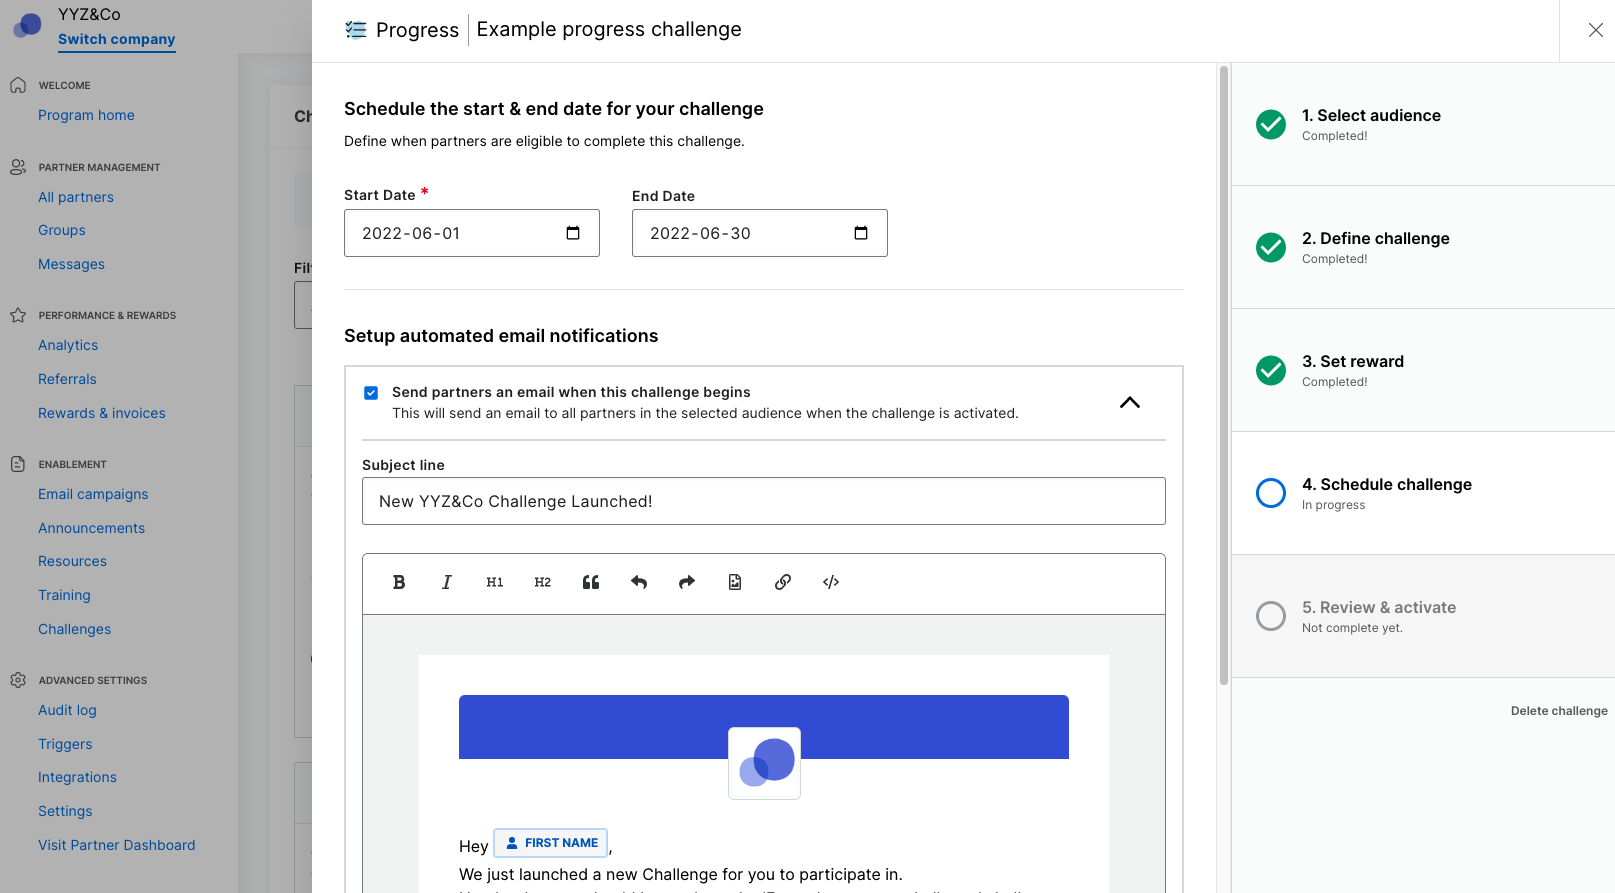Image resolution: width=1615 pixels, height=893 pixels.
Task: Click the Start Date input field
Action: click(x=472, y=233)
